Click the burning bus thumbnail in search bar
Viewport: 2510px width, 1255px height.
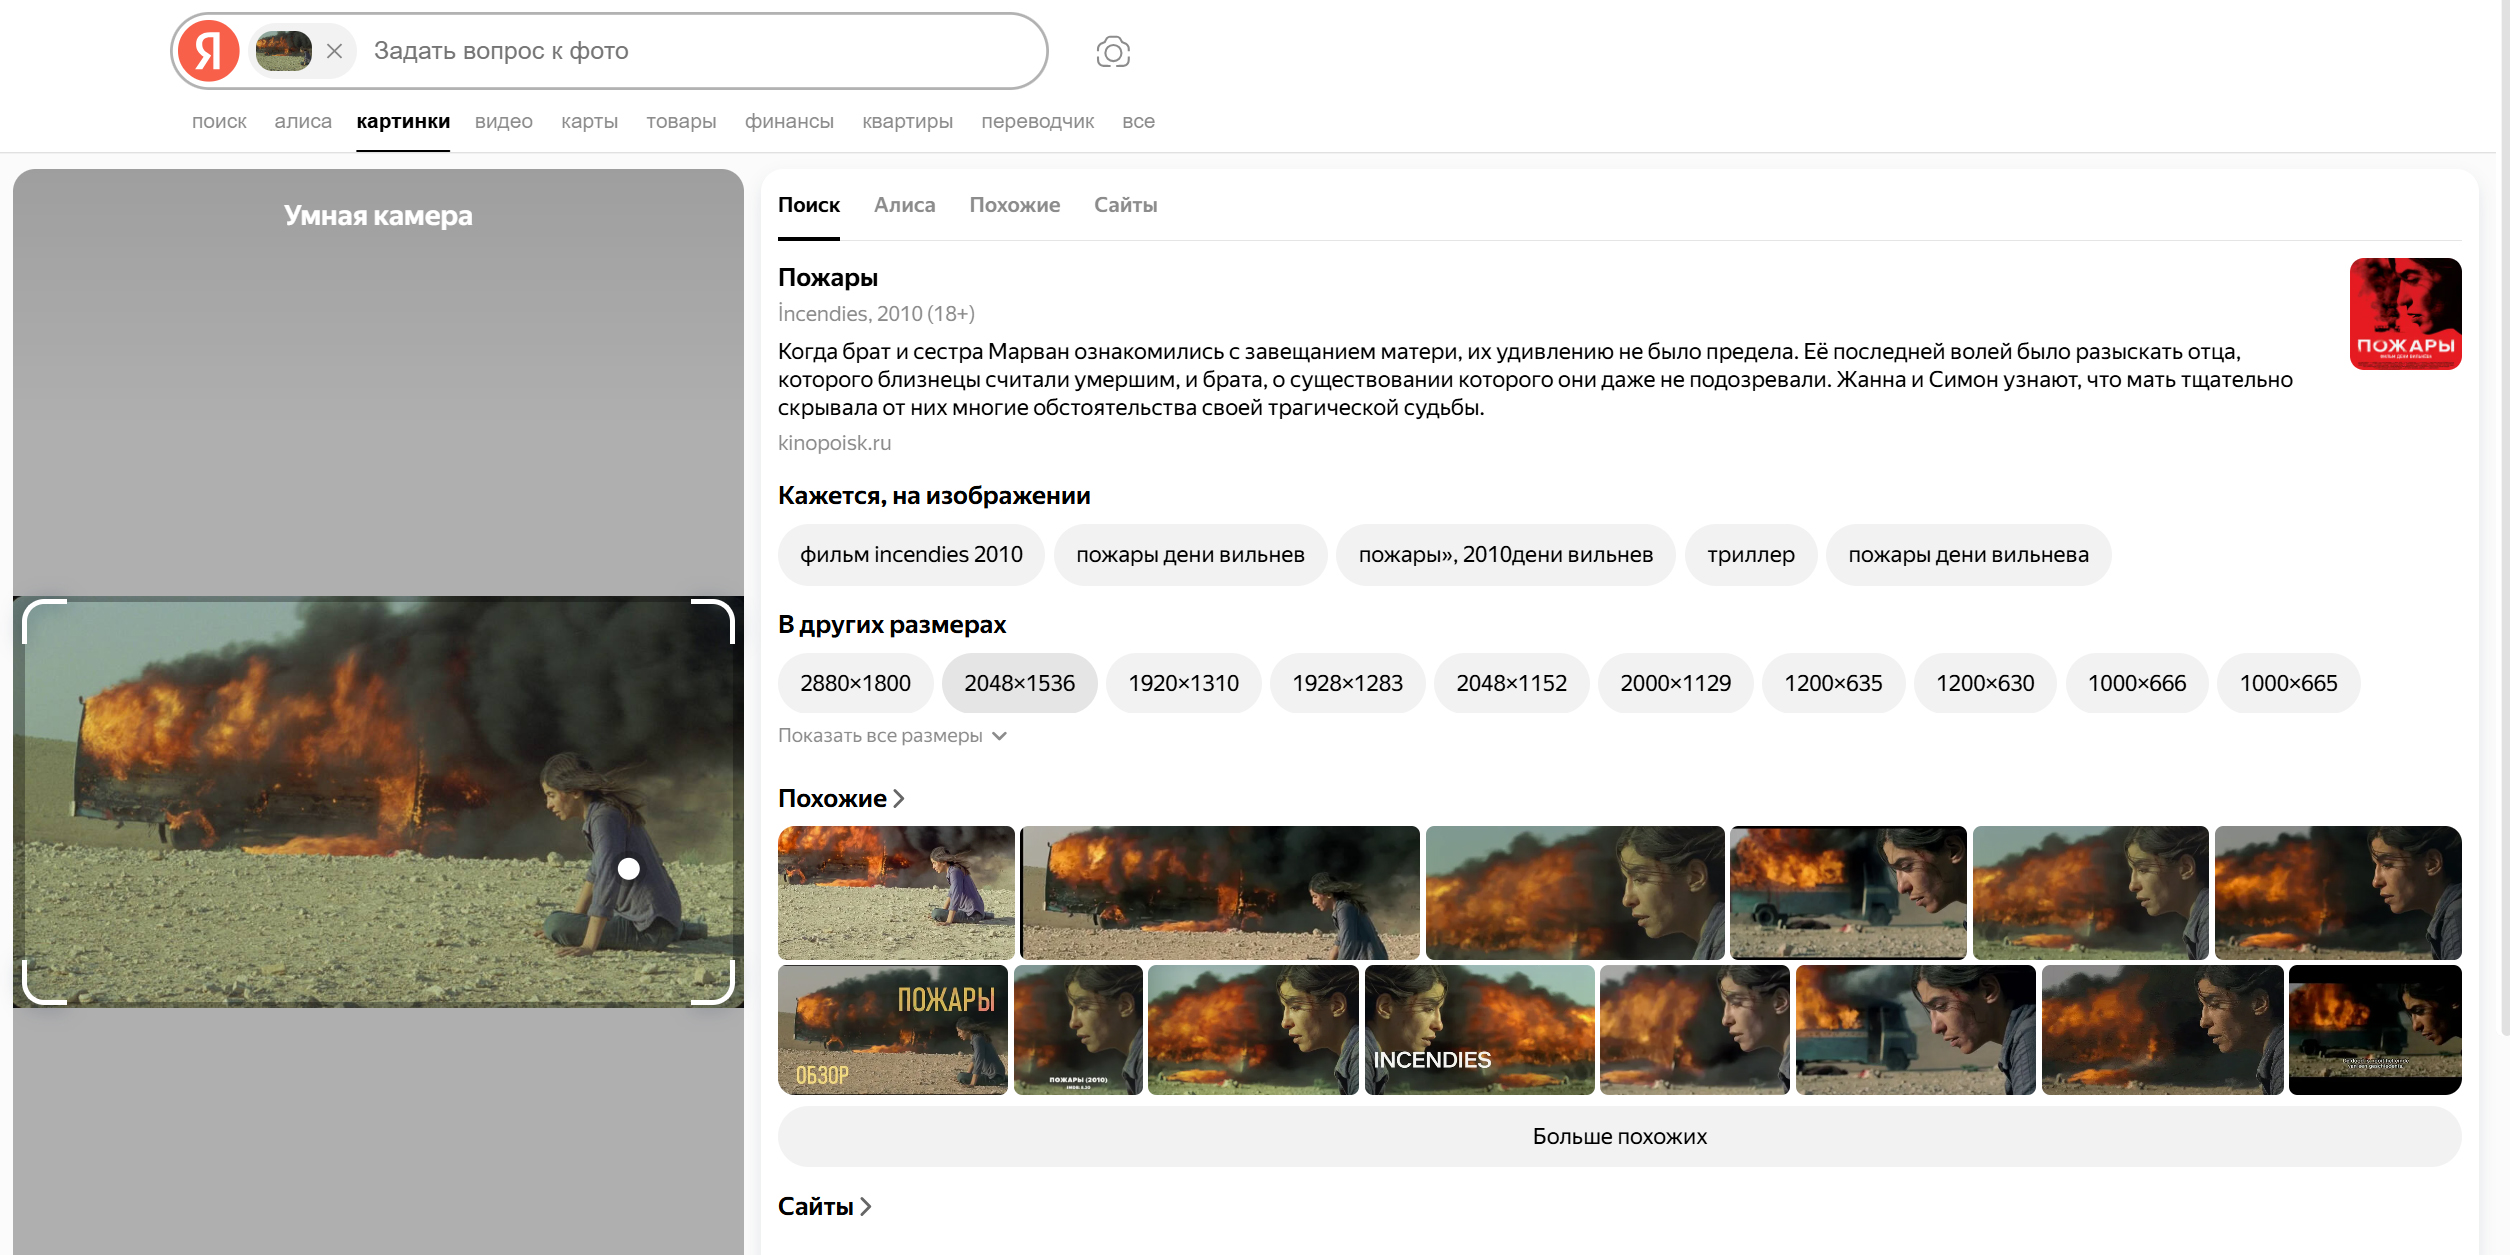(284, 51)
